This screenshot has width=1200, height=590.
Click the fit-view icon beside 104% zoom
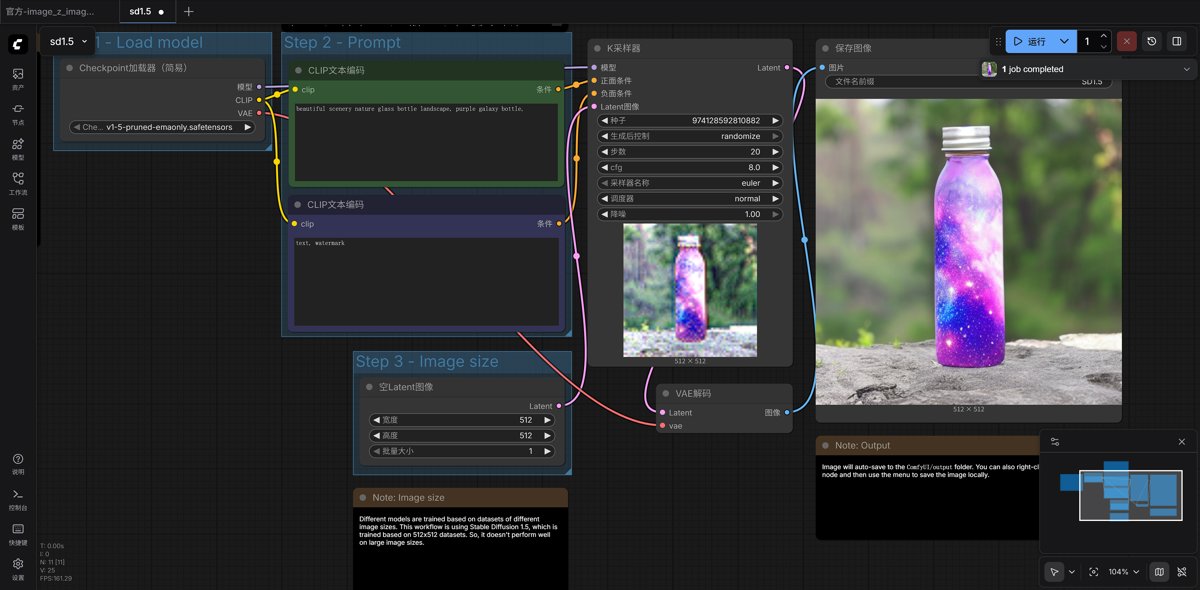1093,572
